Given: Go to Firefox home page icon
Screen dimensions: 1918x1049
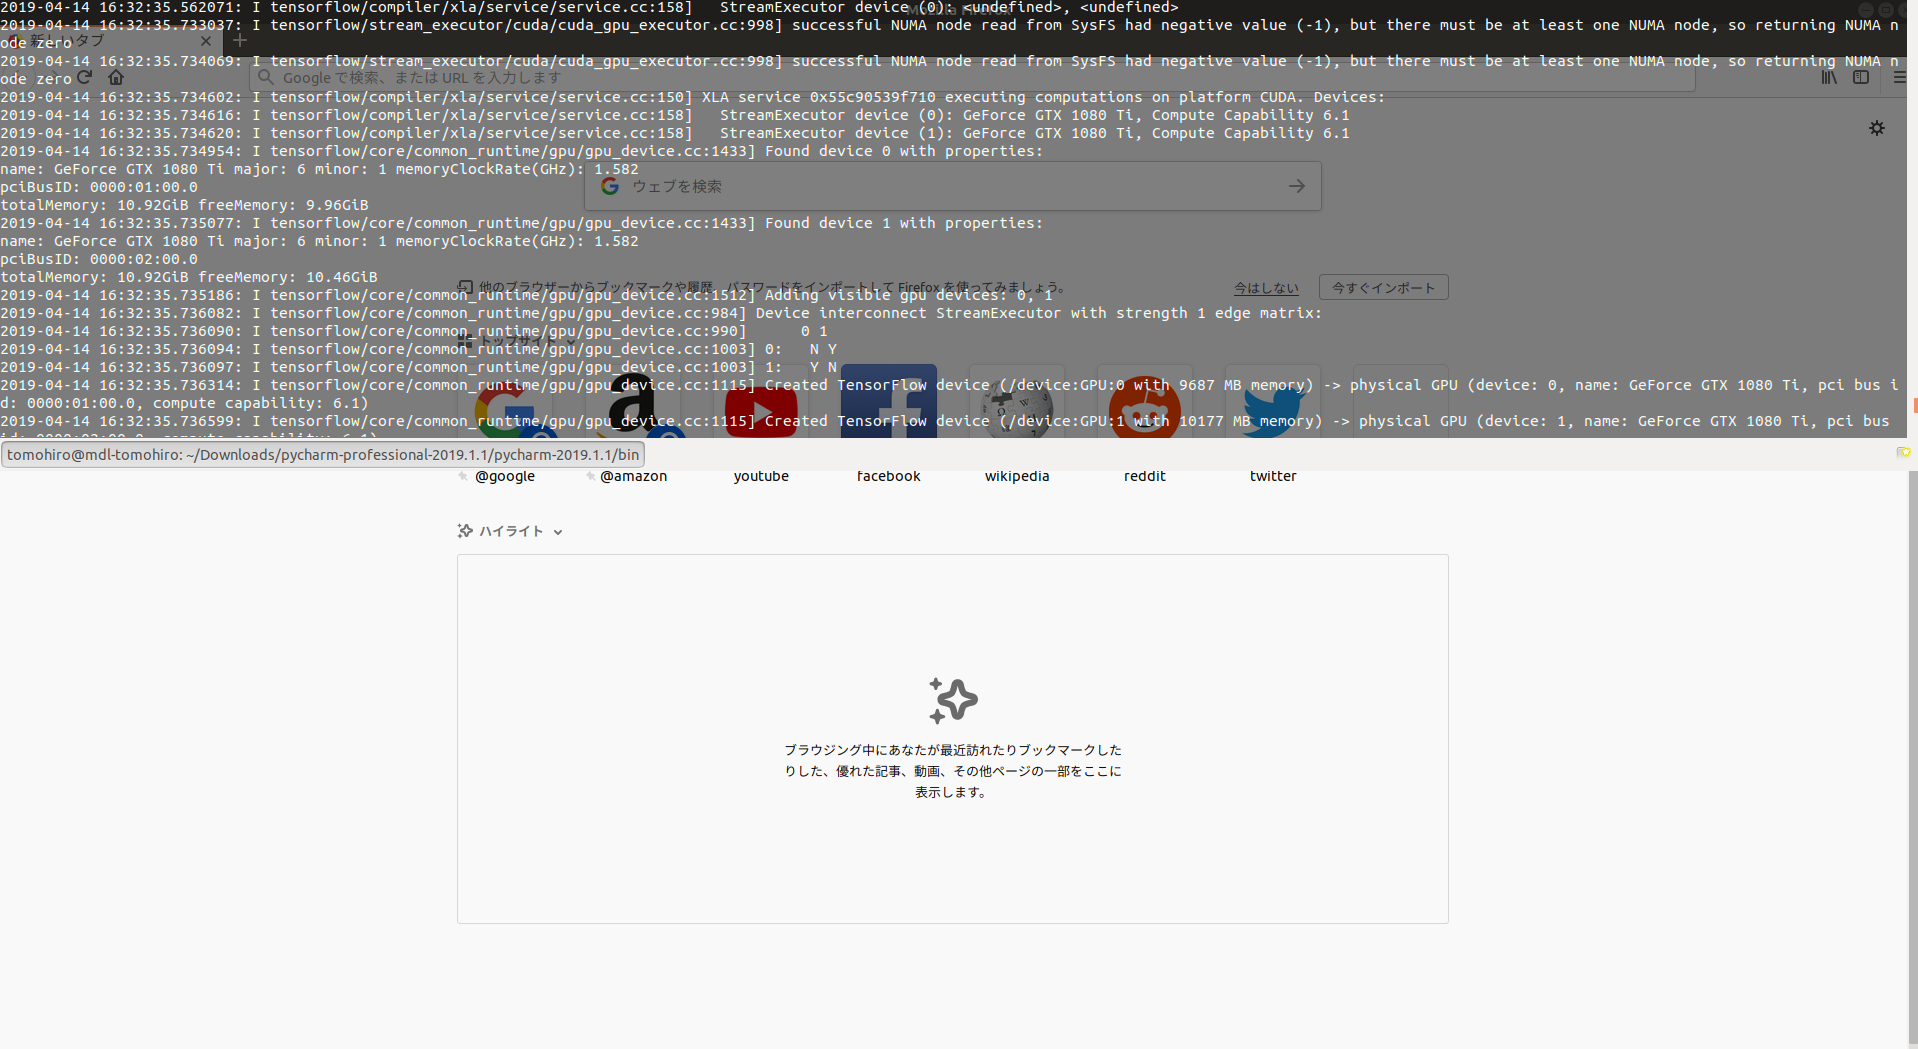Looking at the screenshot, I should point(116,77).
